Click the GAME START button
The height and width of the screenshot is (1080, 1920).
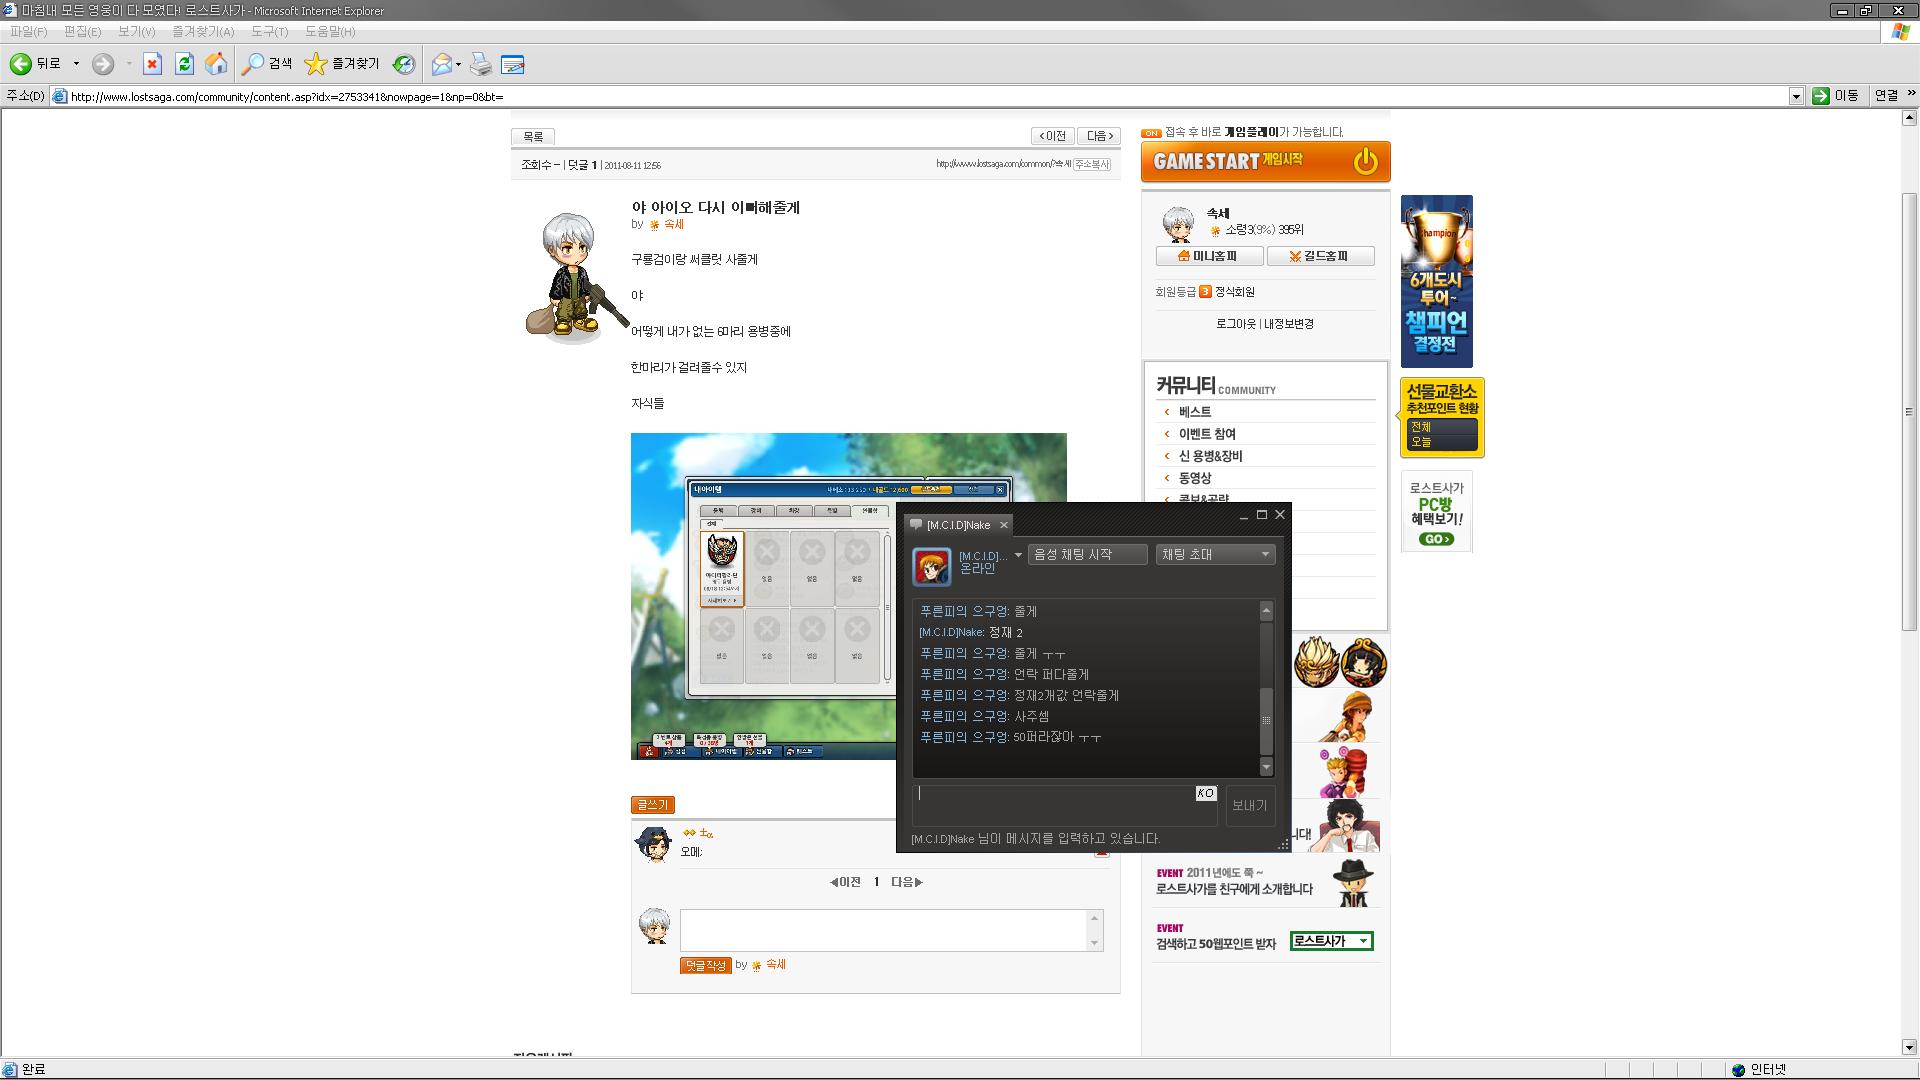tap(1265, 162)
